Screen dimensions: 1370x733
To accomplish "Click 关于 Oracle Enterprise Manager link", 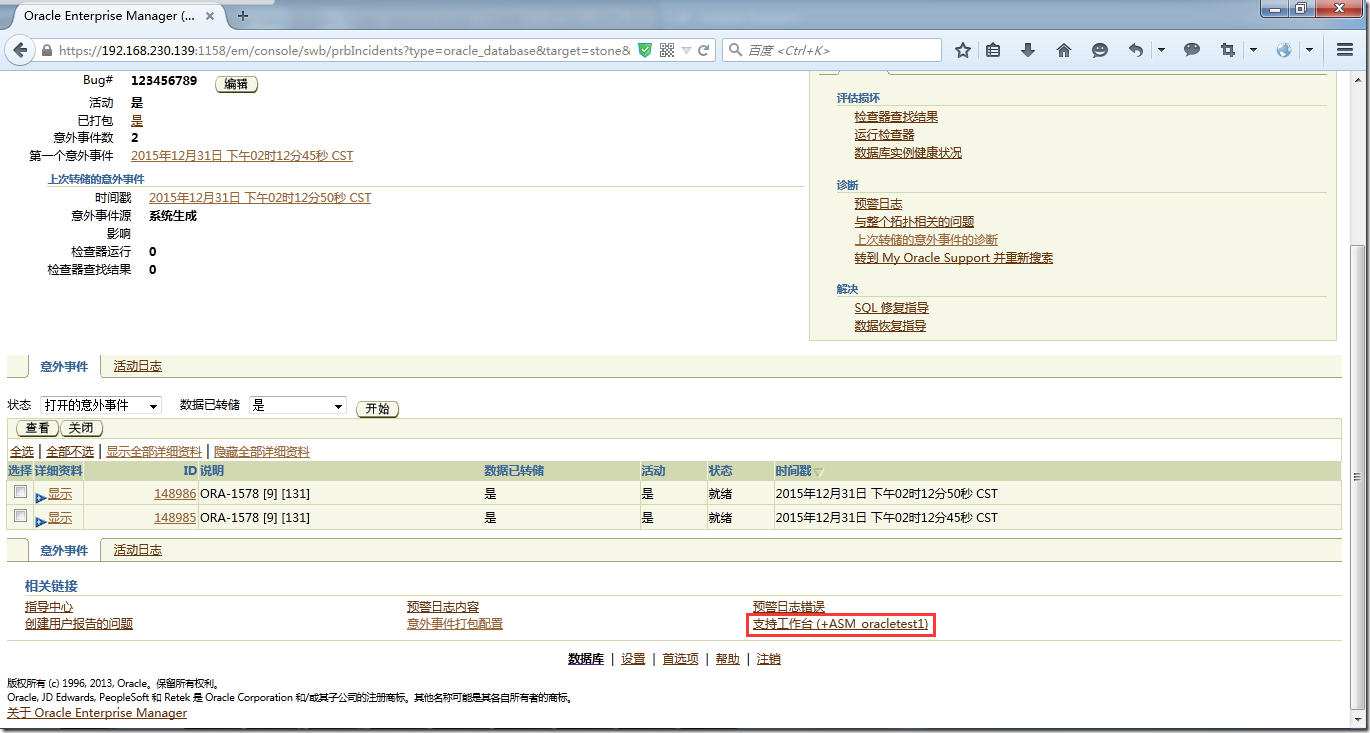I will 97,713.
